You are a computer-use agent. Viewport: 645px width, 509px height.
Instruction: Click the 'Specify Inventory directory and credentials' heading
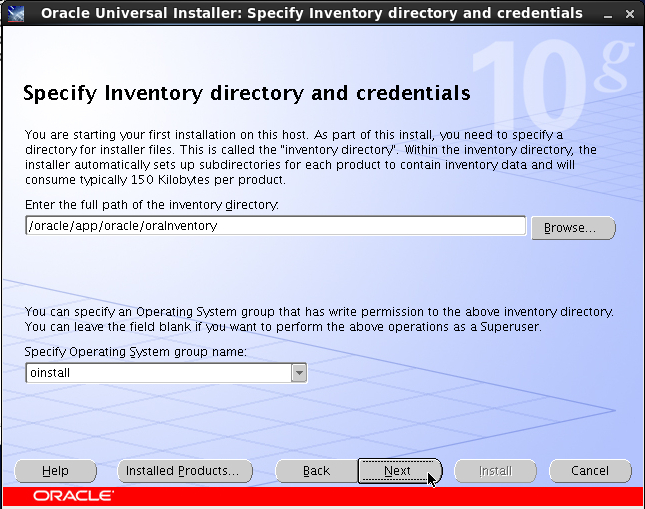(246, 93)
